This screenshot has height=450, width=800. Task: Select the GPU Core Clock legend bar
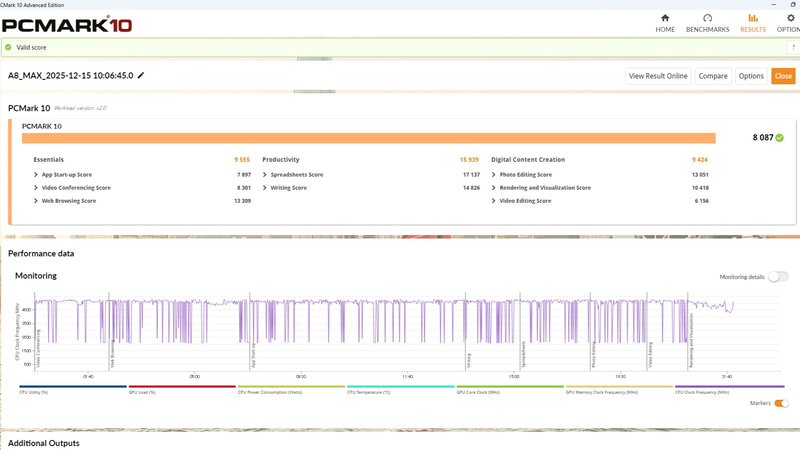point(510,387)
